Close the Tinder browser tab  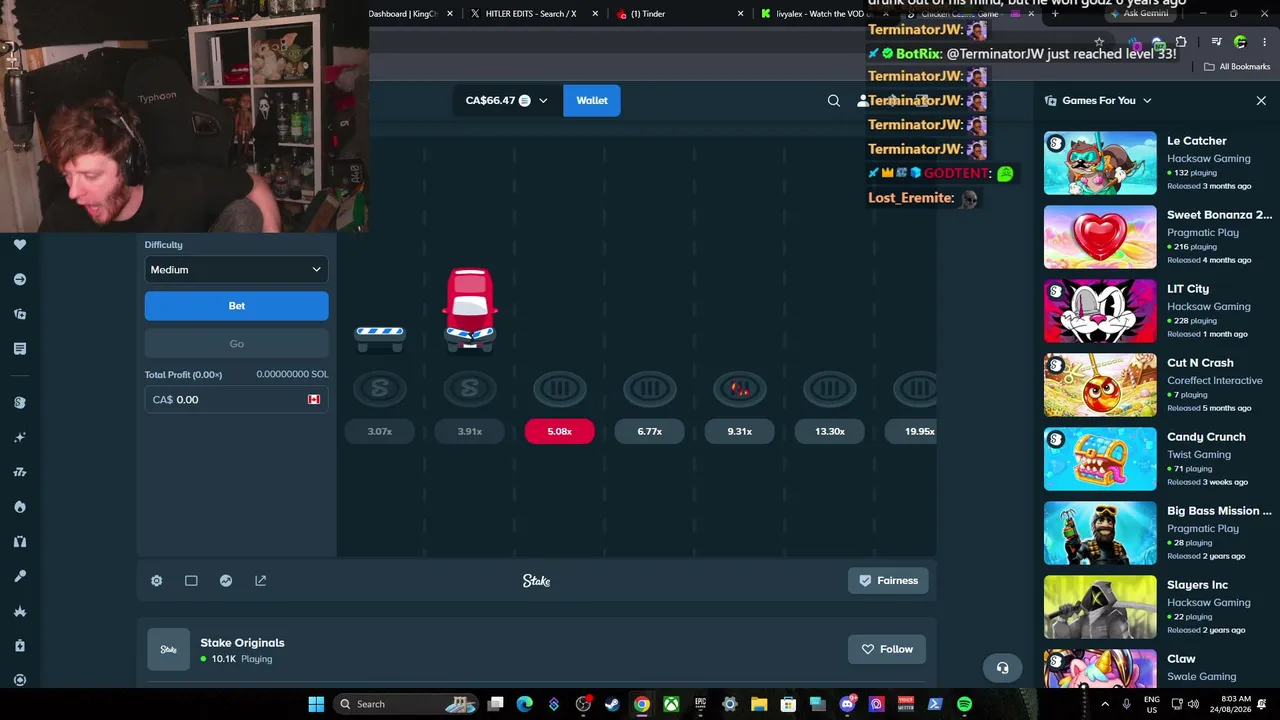click(741, 14)
